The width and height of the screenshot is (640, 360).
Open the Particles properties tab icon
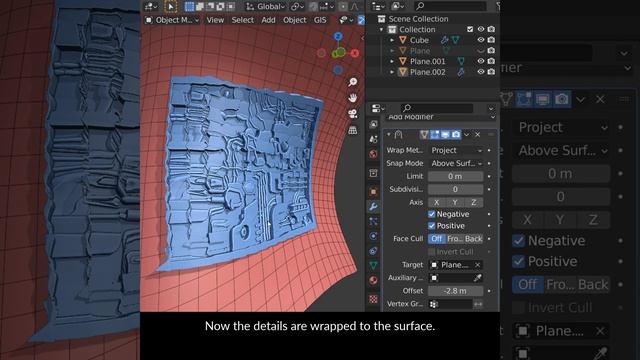point(373,222)
